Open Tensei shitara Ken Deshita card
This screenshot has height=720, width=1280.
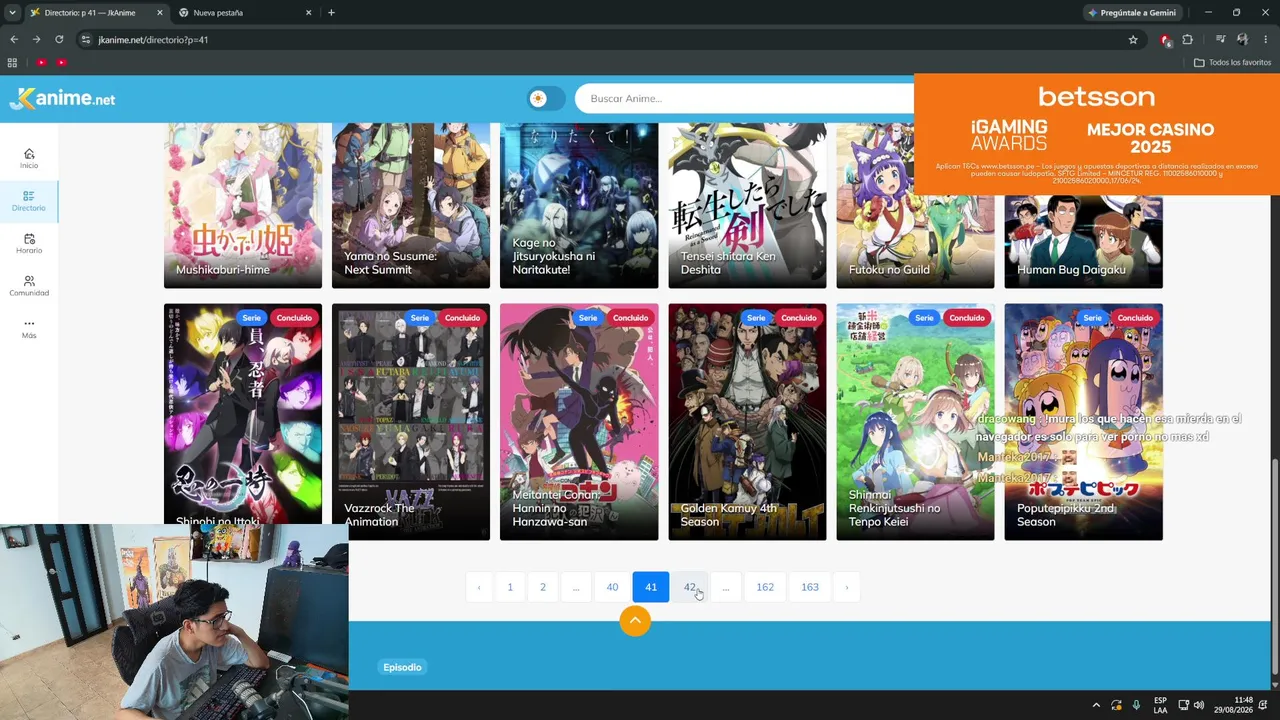coord(747,206)
